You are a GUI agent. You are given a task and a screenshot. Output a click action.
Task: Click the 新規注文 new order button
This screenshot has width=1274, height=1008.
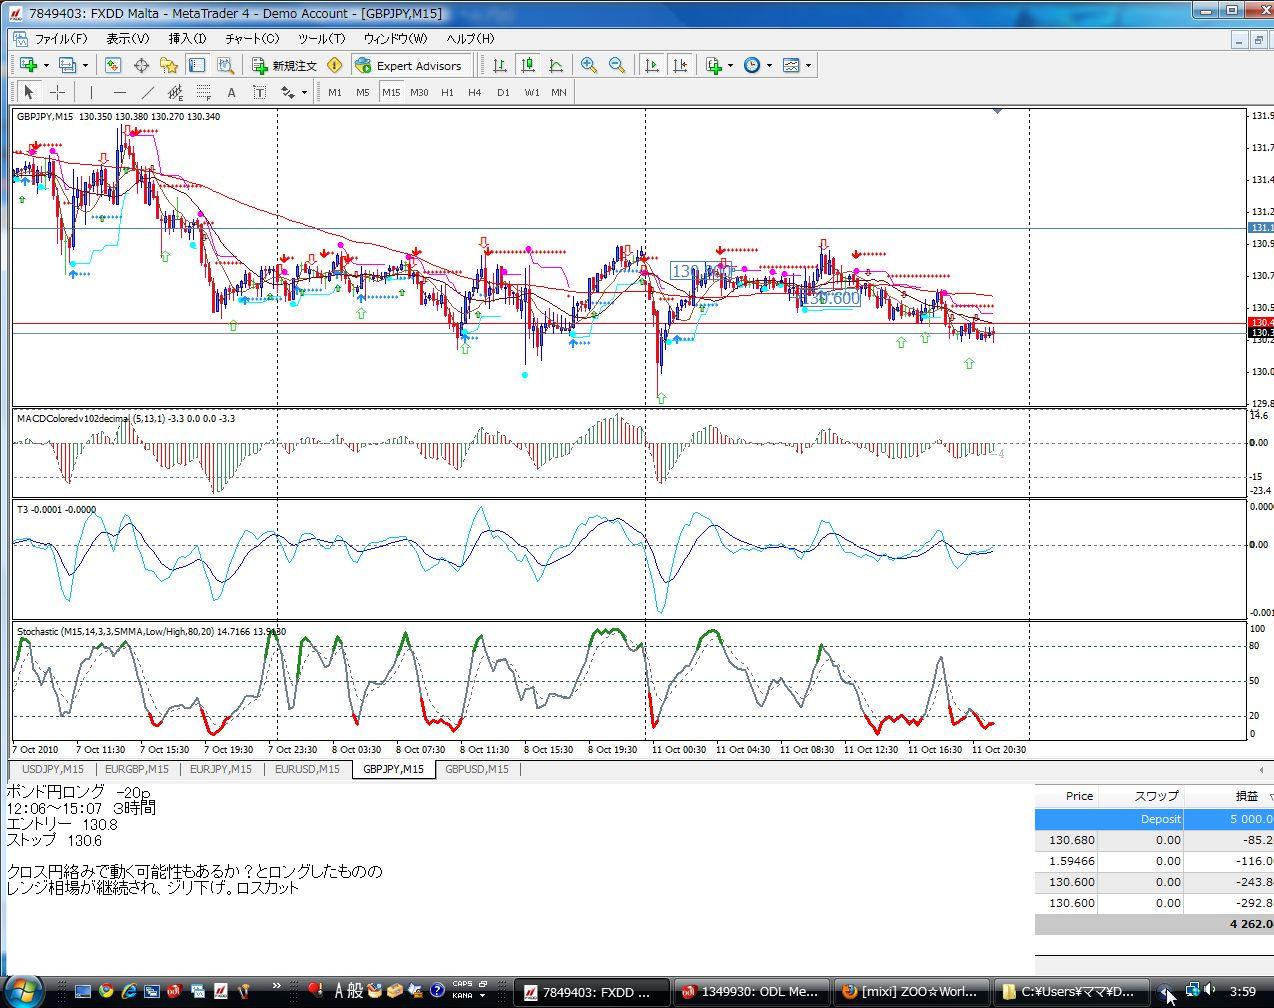pos(285,65)
